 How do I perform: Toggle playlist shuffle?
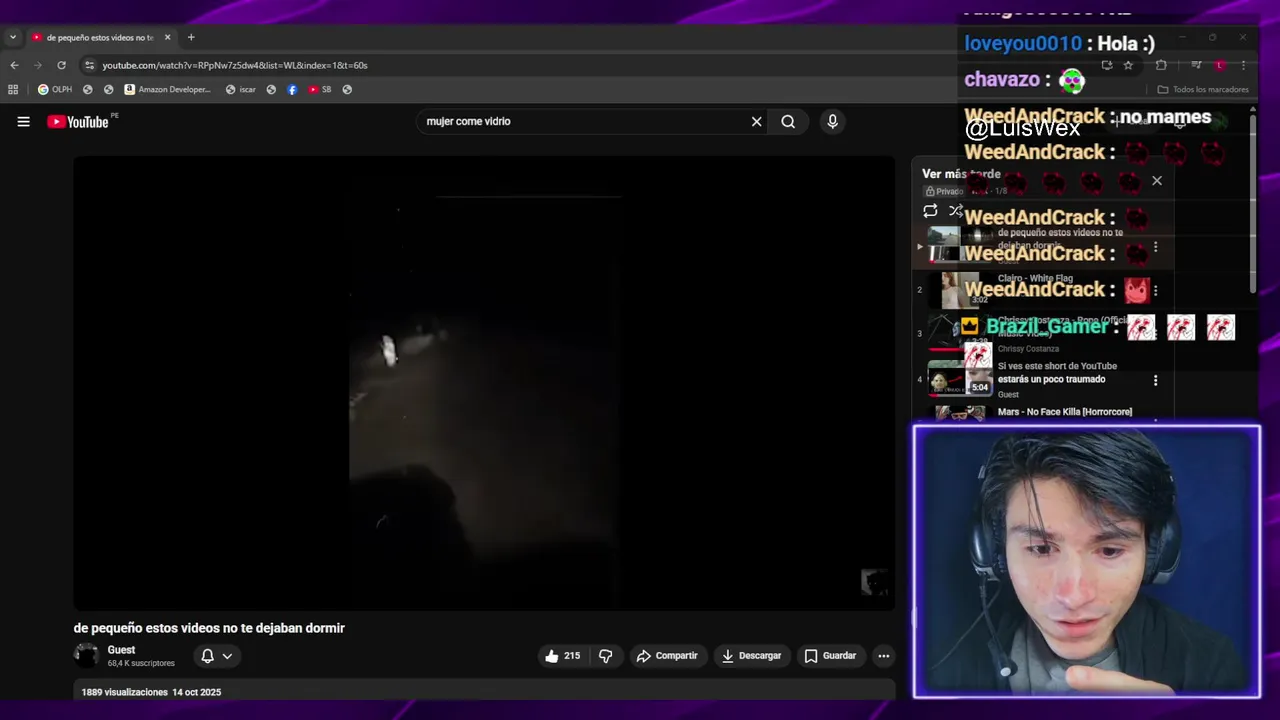(956, 211)
